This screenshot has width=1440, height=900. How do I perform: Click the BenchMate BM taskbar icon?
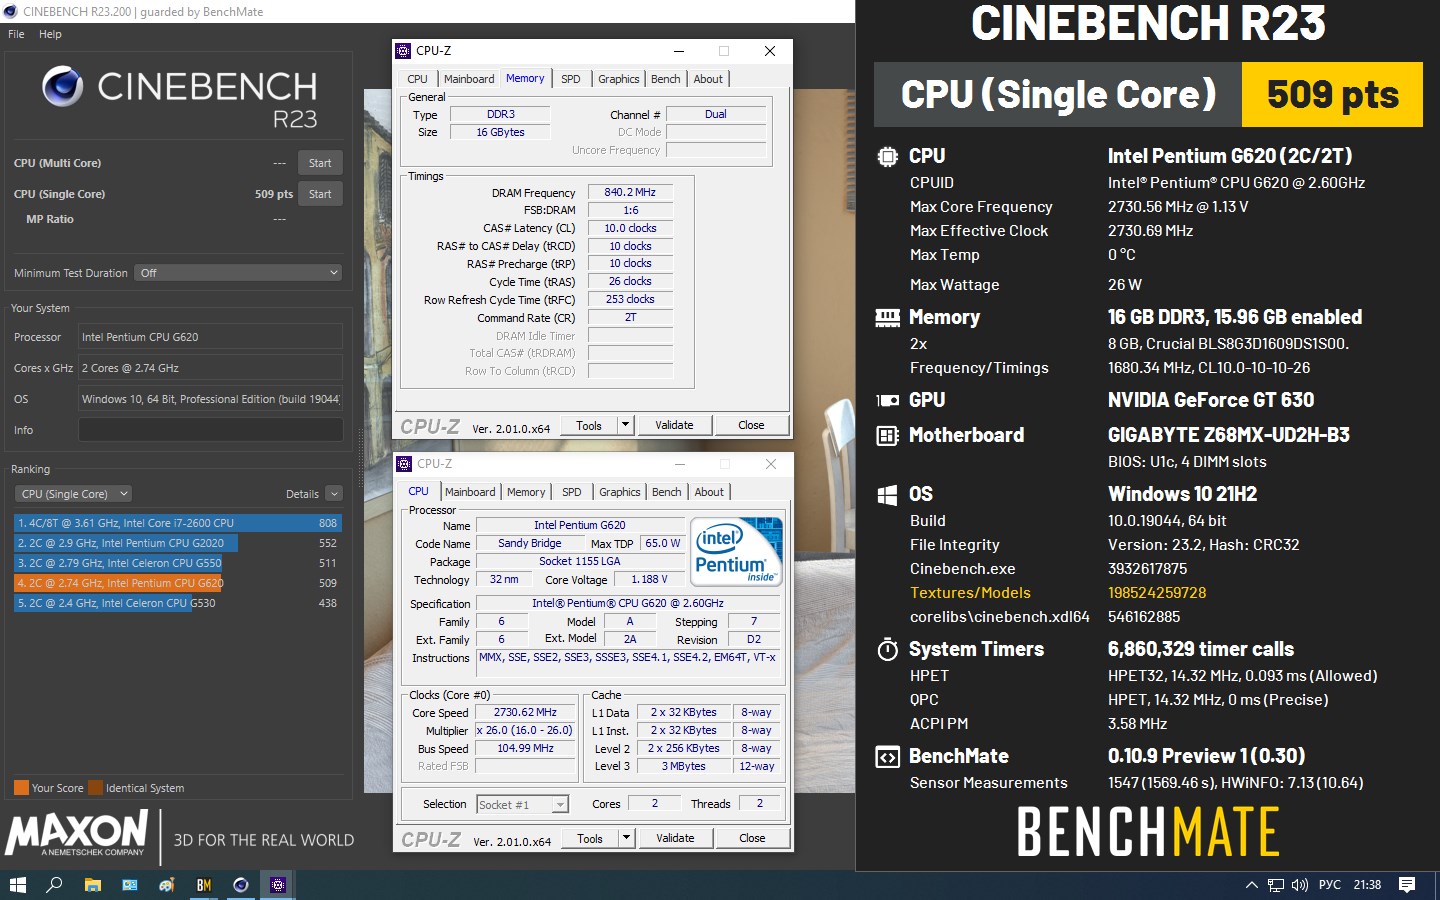(x=204, y=885)
